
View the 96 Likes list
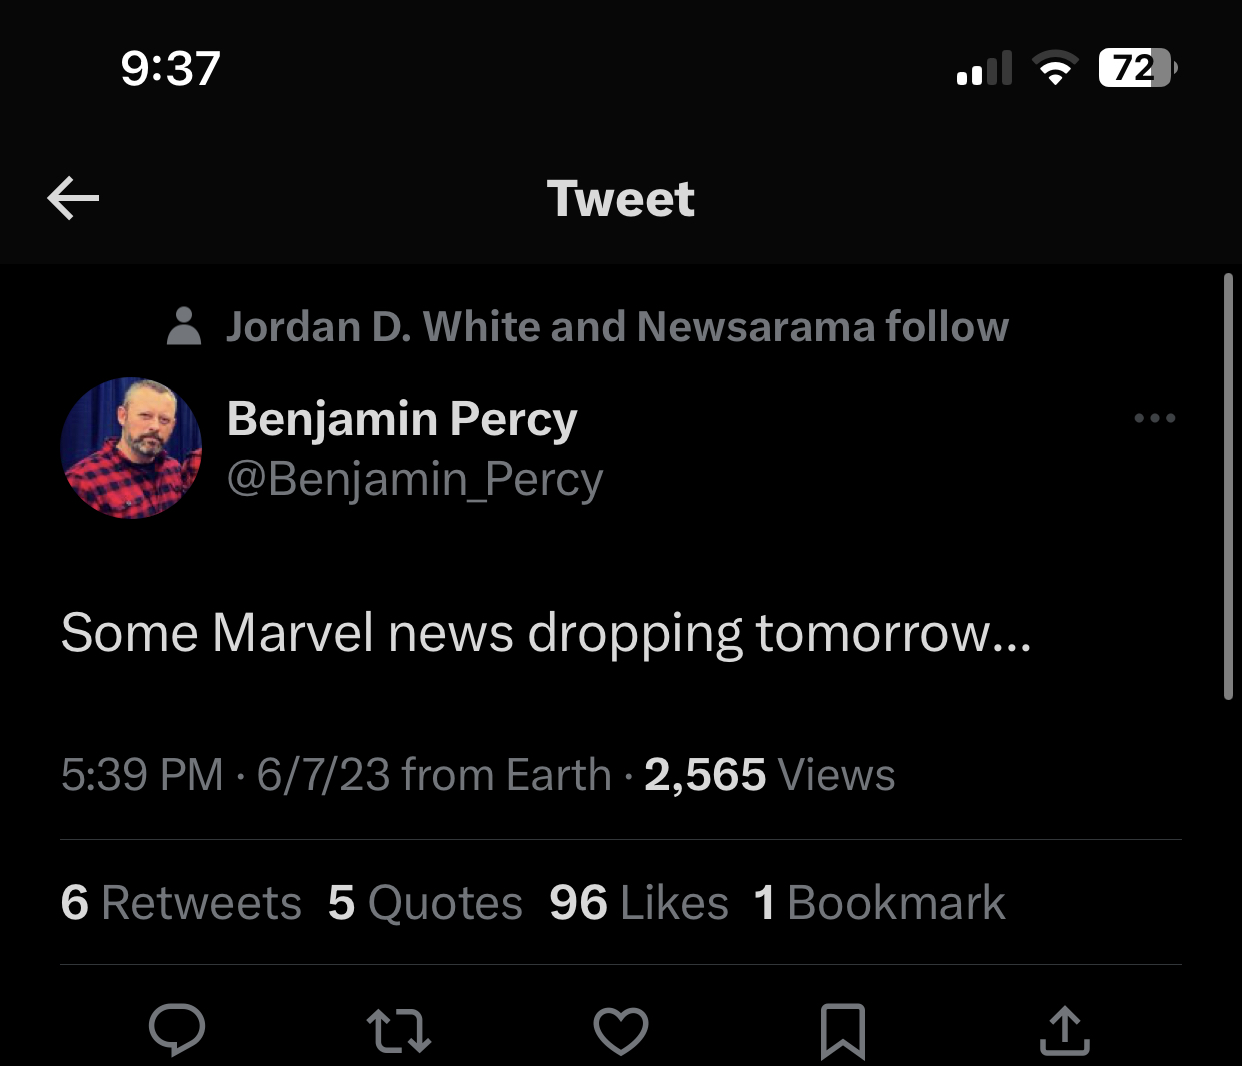coord(638,903)
